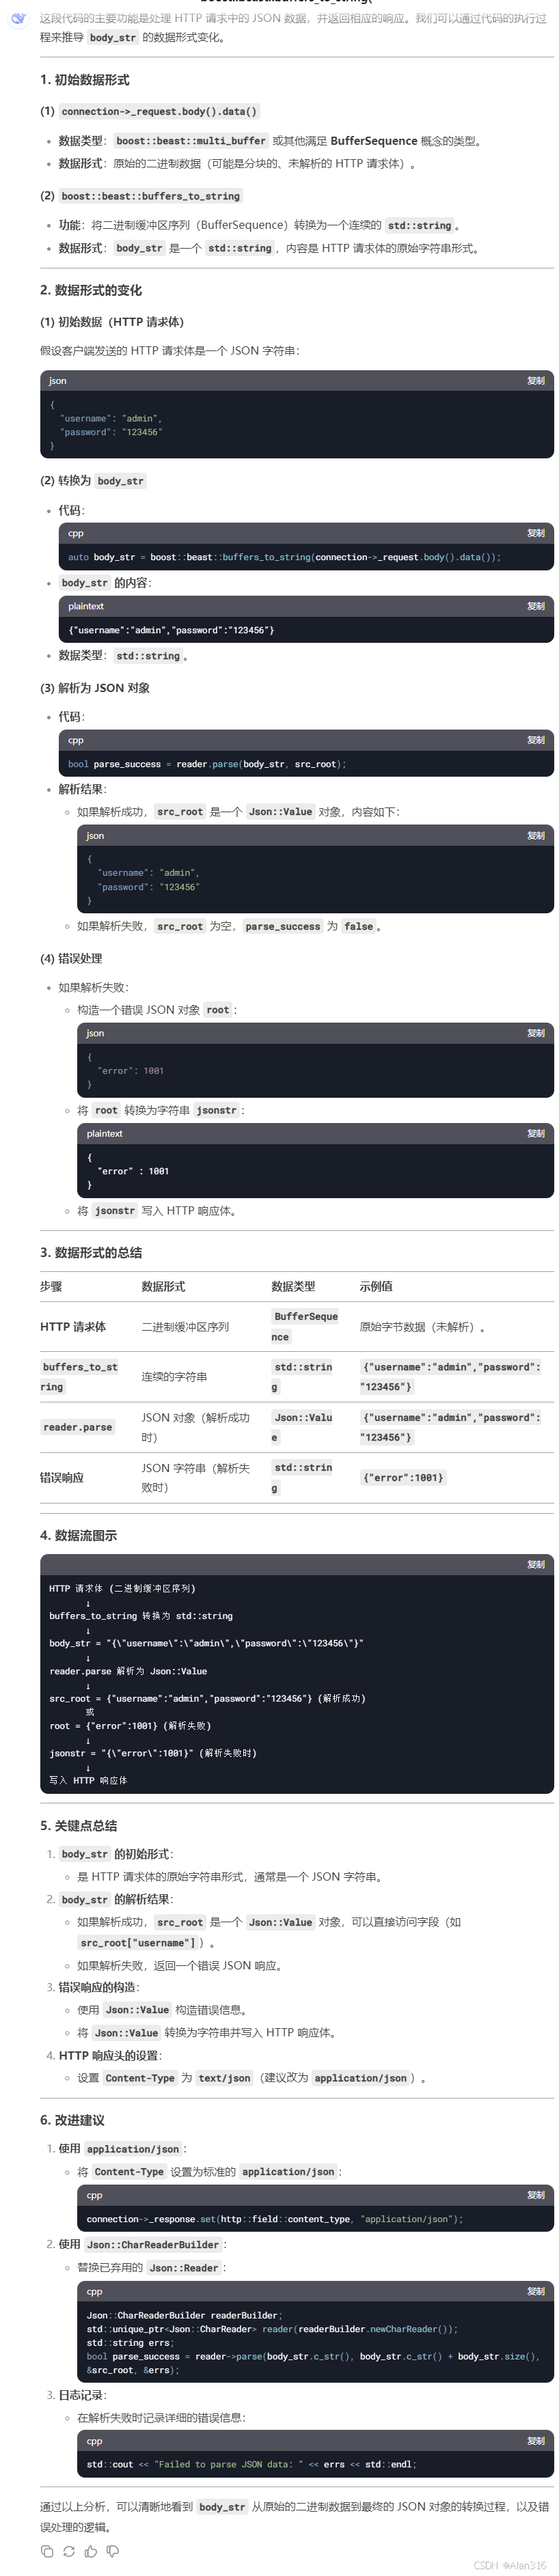Click the line "reader.parse 解析为 Json::Value" in the diagram
Image resolution: width=559 pixels, height=2576 pixels.
tap(128, 1671)
